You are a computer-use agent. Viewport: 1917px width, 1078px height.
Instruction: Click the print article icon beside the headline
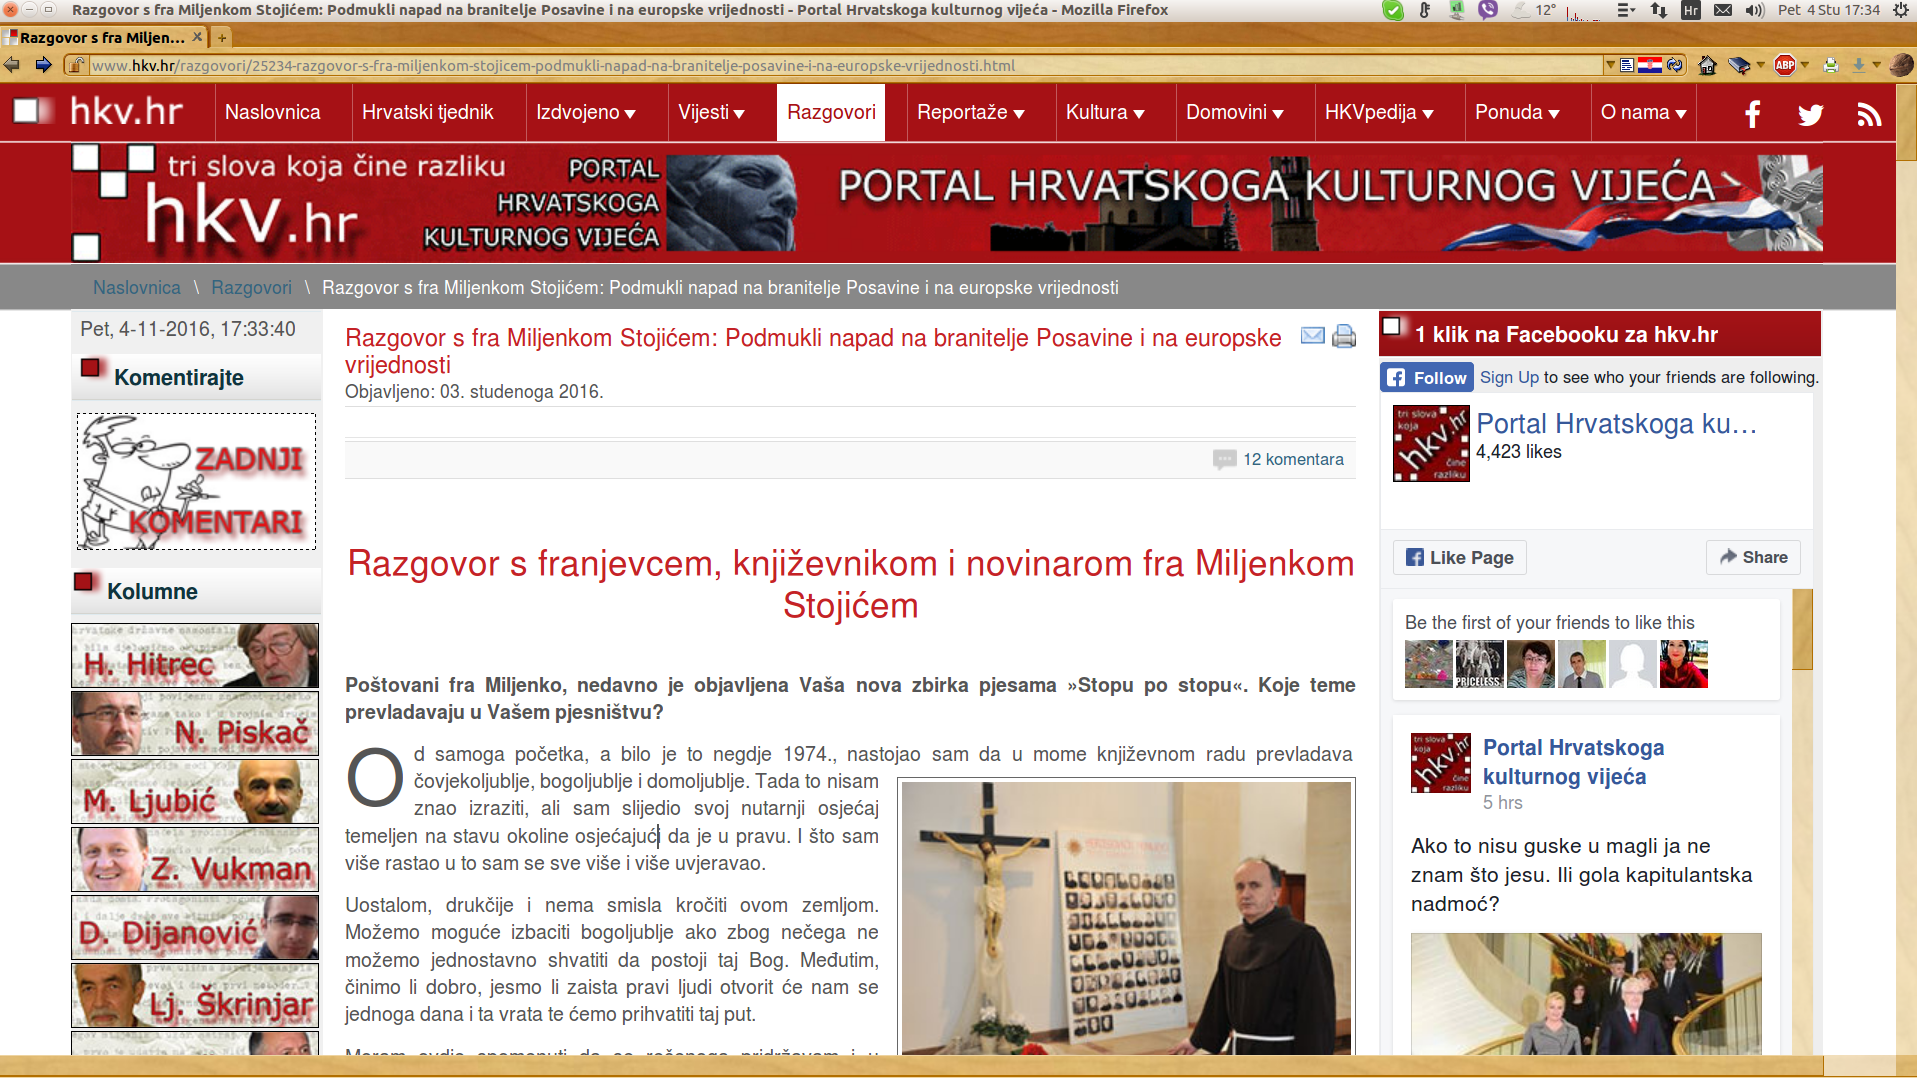(x=1344, y=337)
